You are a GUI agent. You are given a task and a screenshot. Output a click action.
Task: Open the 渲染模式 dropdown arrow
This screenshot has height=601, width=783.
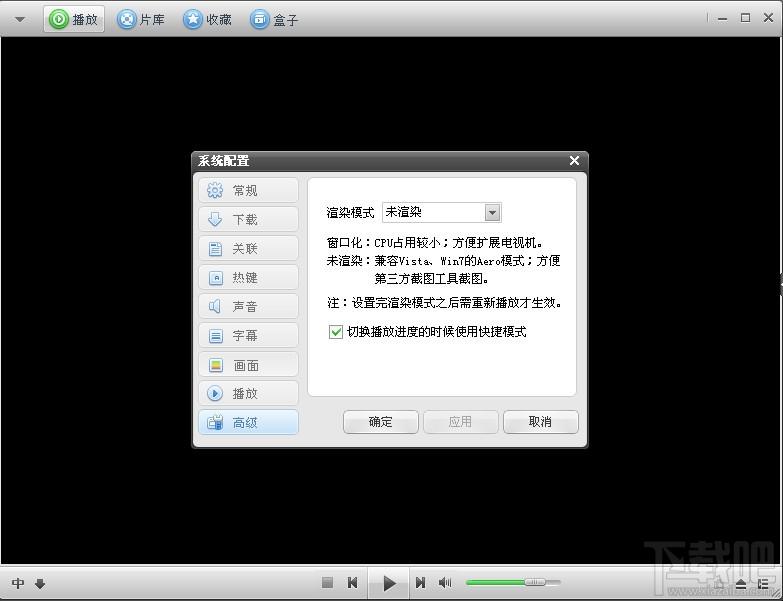point(492,213)
